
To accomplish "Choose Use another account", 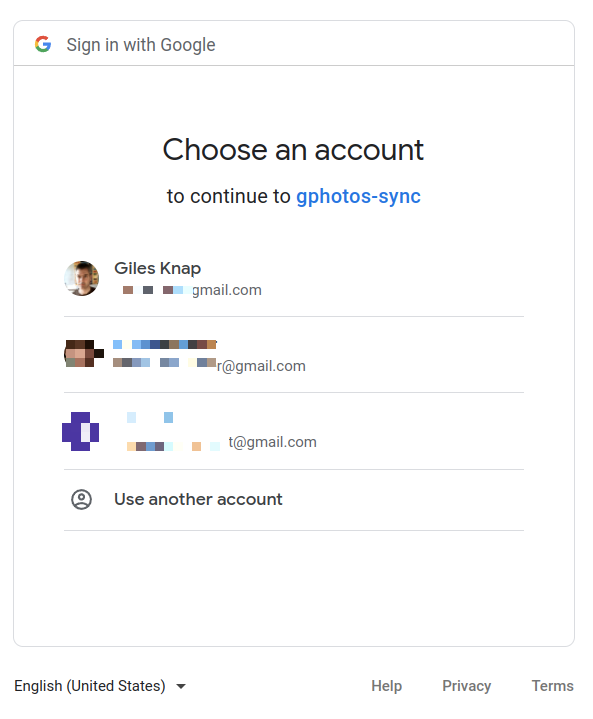I will coord(294,500).
